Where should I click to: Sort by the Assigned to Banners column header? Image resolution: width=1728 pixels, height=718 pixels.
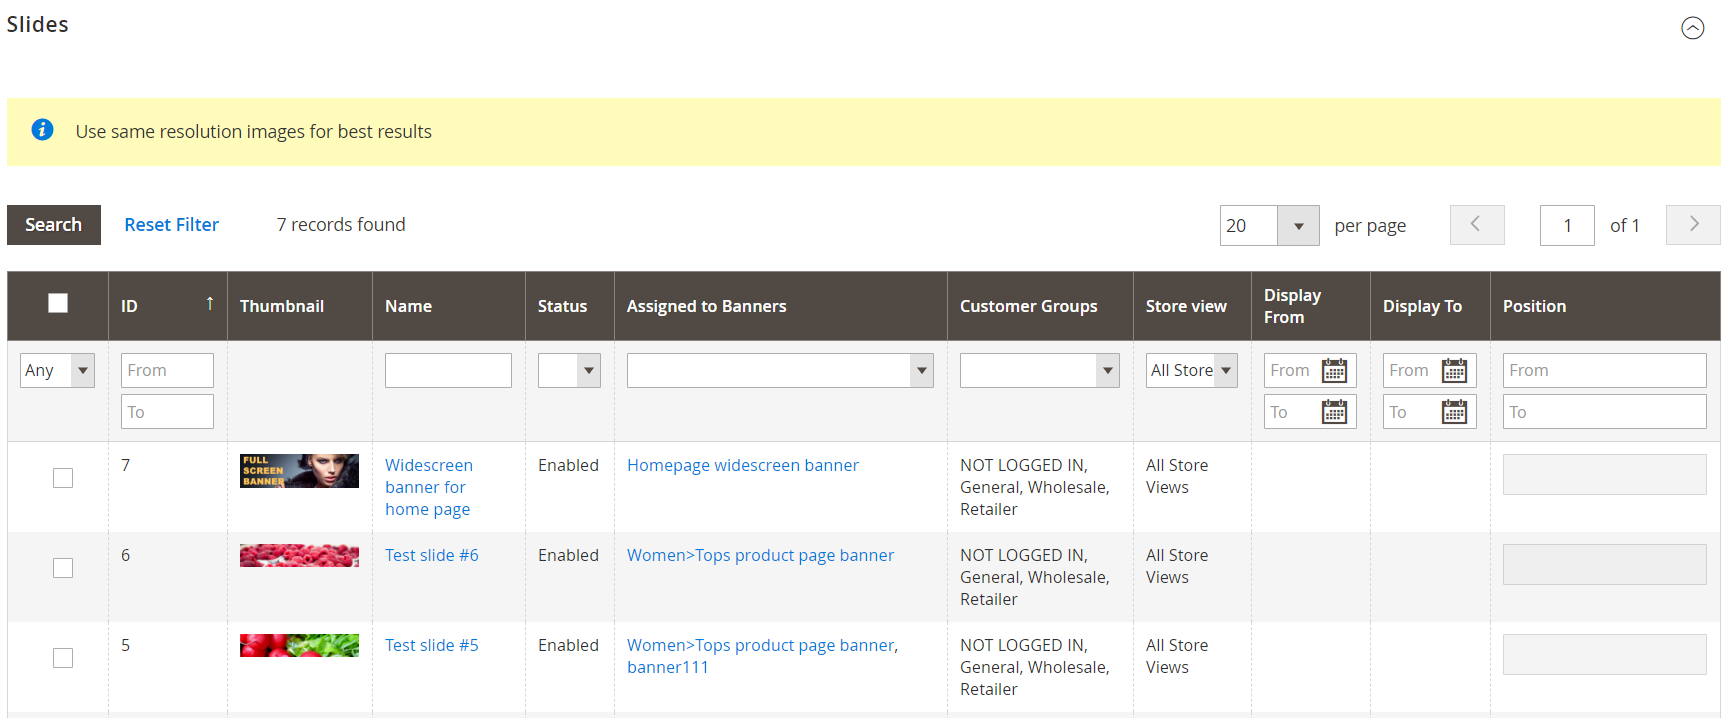[707, 306]
